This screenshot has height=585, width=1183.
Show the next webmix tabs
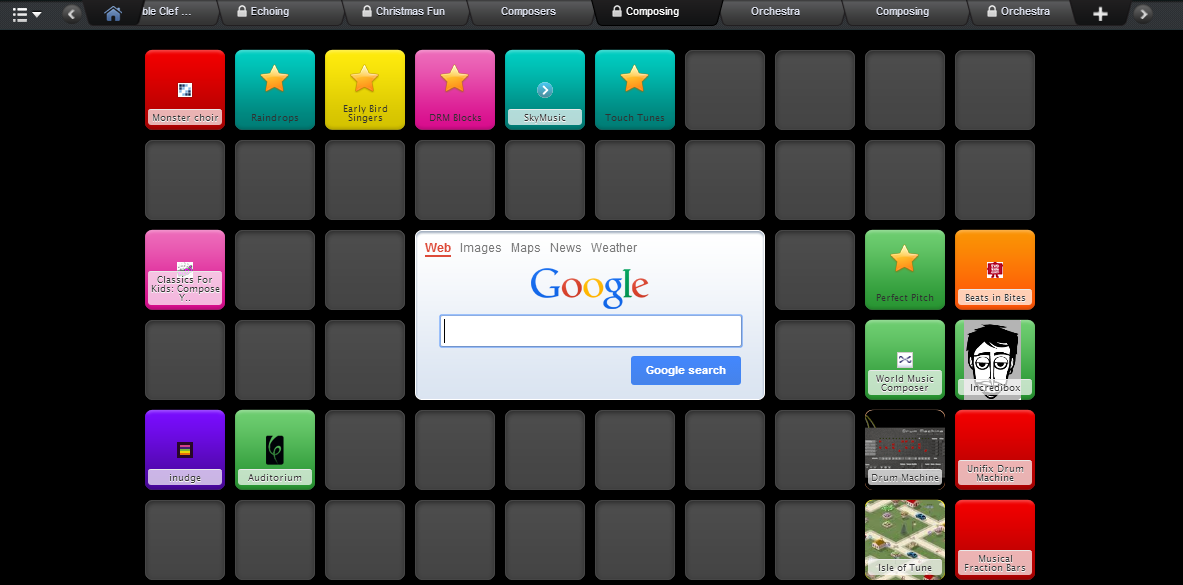pos(1143,13)
